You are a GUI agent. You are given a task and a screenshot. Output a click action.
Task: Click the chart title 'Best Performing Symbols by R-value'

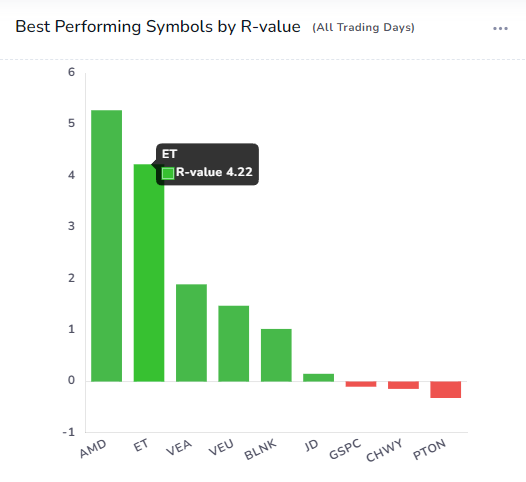coord(158,27)
